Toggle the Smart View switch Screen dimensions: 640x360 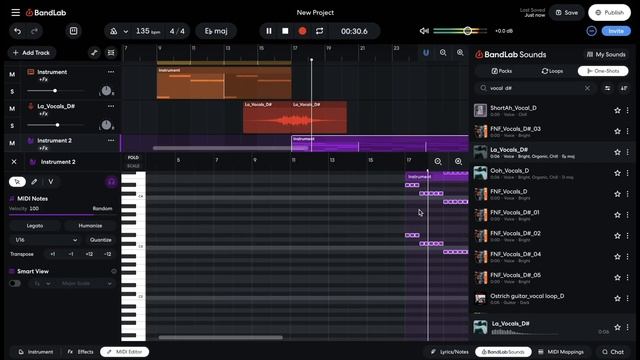point(15,283)
